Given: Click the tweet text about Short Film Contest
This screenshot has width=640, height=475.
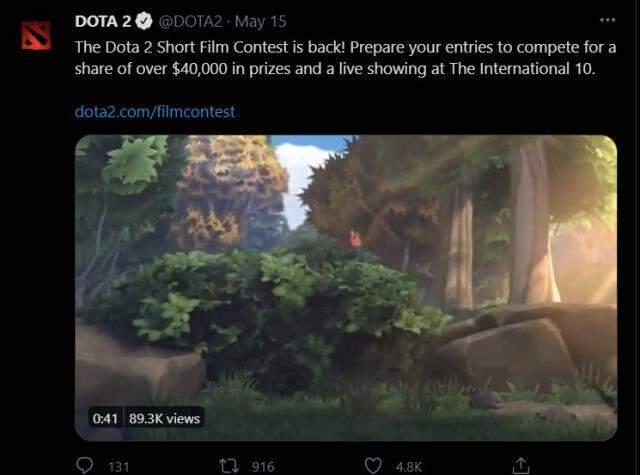Looking at the screenshot, I should (345, 58).
